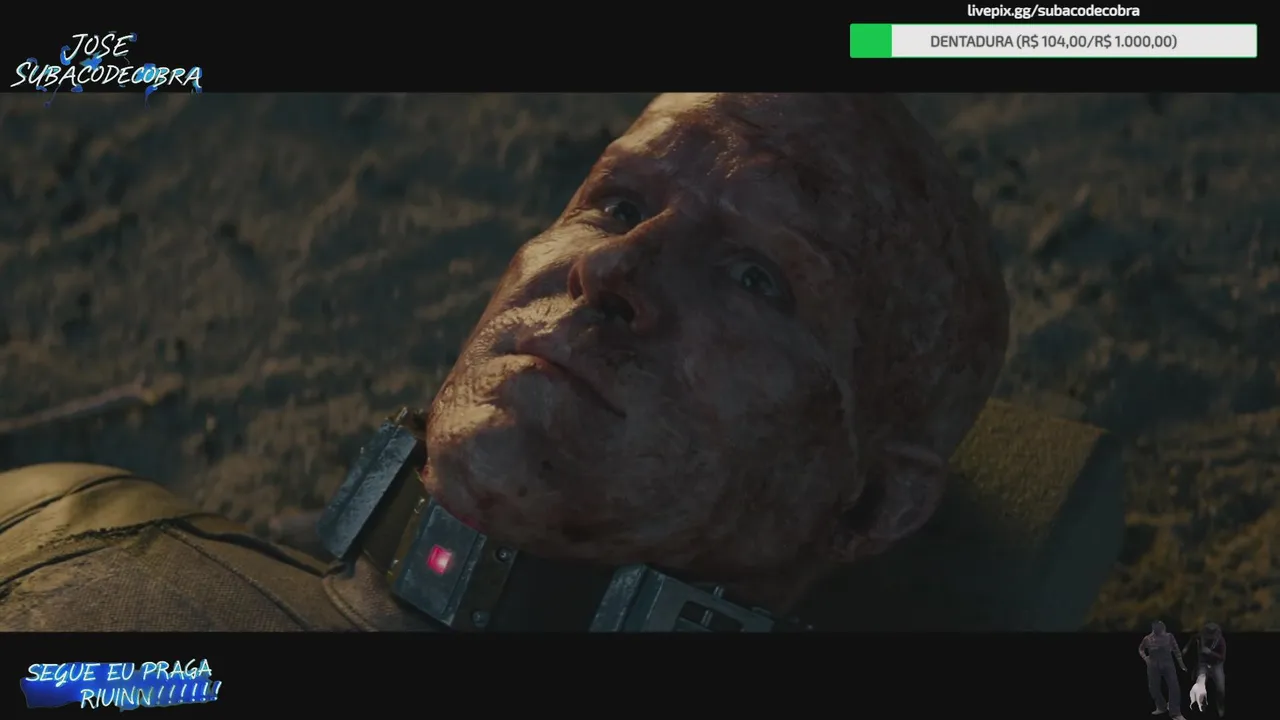Click the SEGUE EU PRAGA RIUINN banner
Image resolution: width=1280 pixels, height=720 pixels.
click(x=120, y=684)
